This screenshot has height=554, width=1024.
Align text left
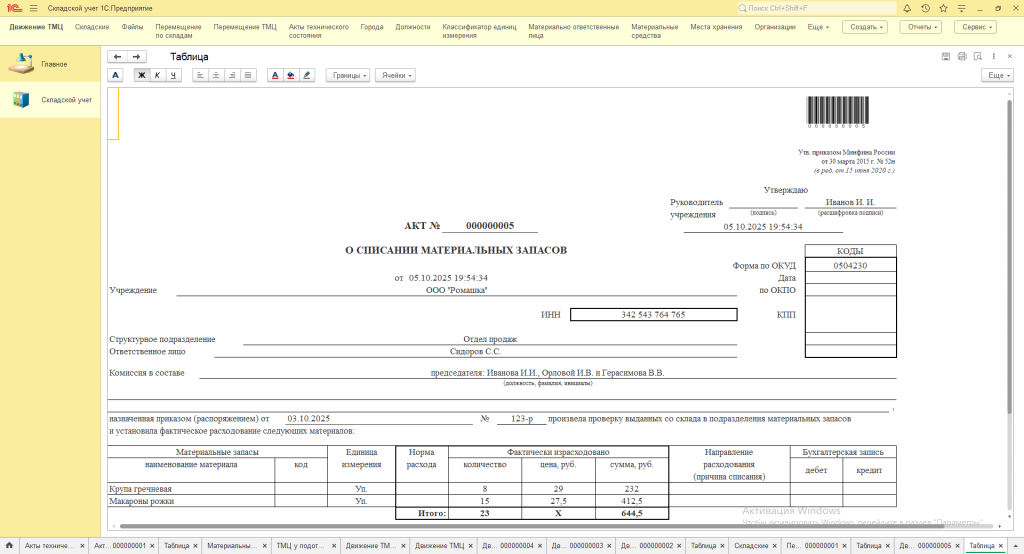tap(200, 75)
